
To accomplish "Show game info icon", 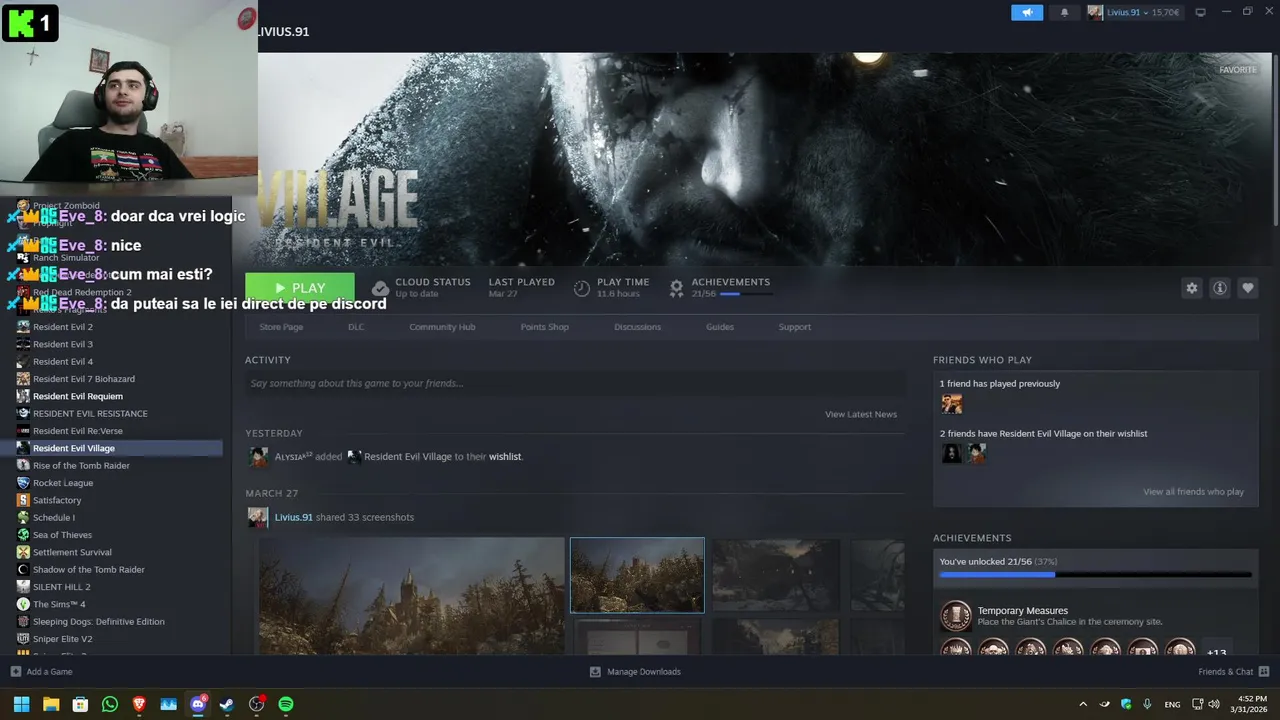I will 1220,288.
